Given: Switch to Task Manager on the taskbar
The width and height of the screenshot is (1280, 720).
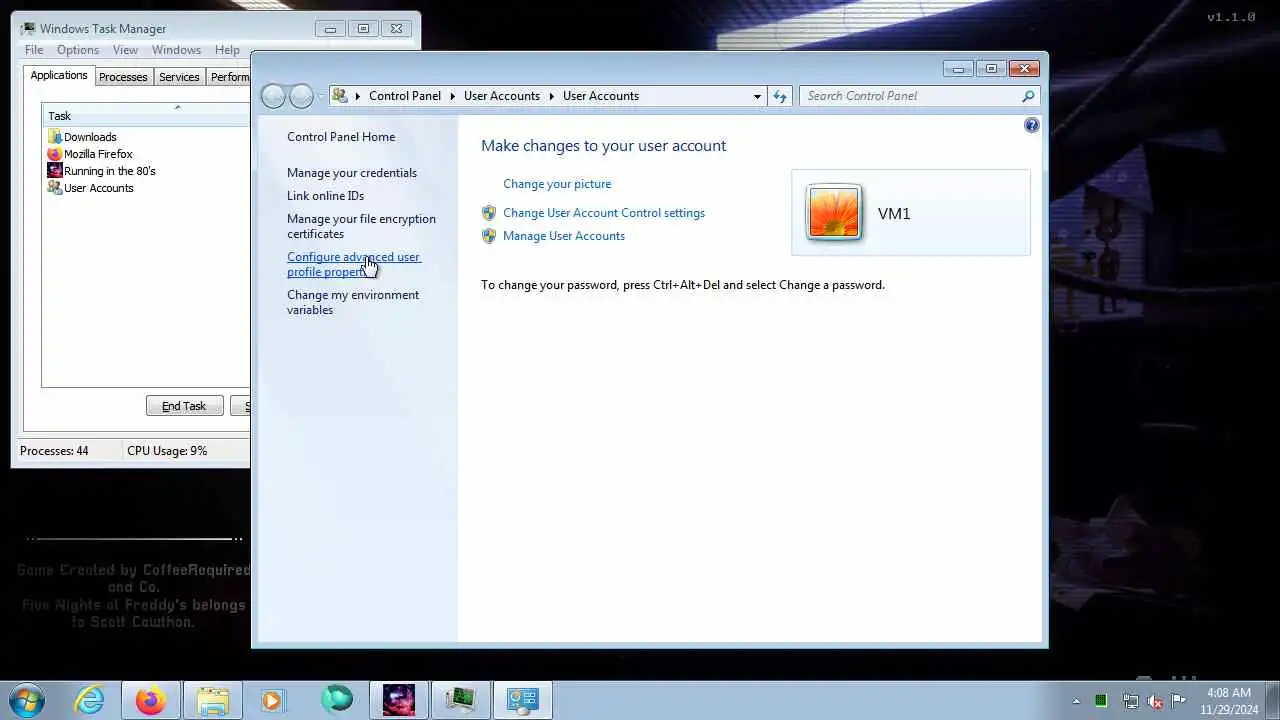Looking at the screenshot, I should 460,700.
